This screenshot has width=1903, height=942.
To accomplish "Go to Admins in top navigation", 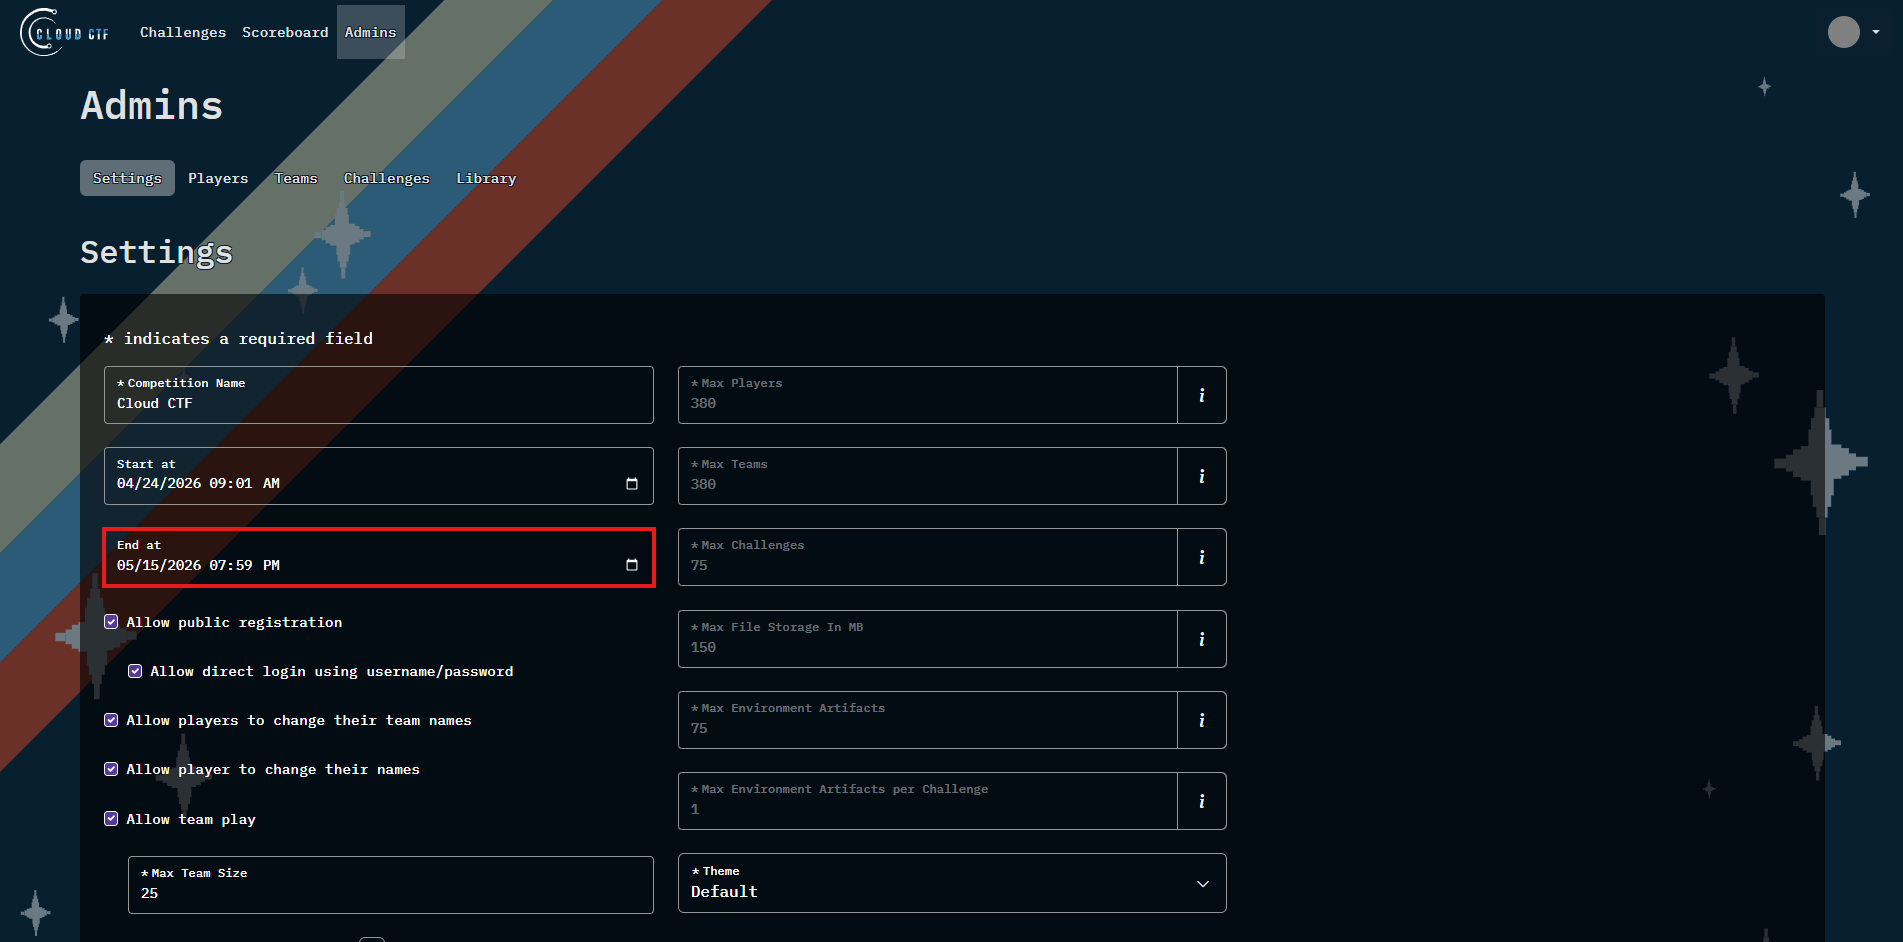I will click(370, 32).
